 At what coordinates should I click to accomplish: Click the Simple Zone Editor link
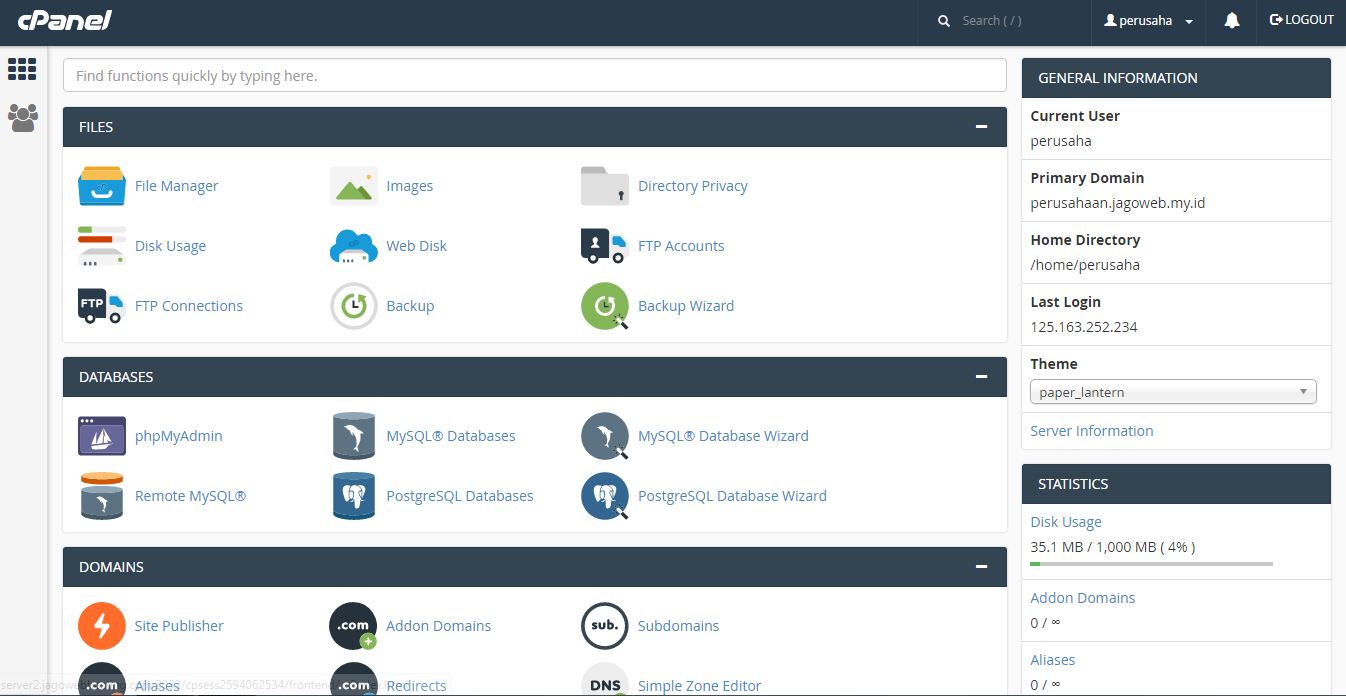[x=699, y=686]
